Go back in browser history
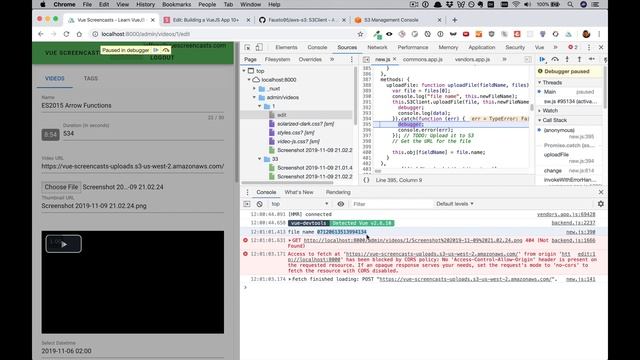The height and width of the screenshot is (360, 640). coord(41,34)
